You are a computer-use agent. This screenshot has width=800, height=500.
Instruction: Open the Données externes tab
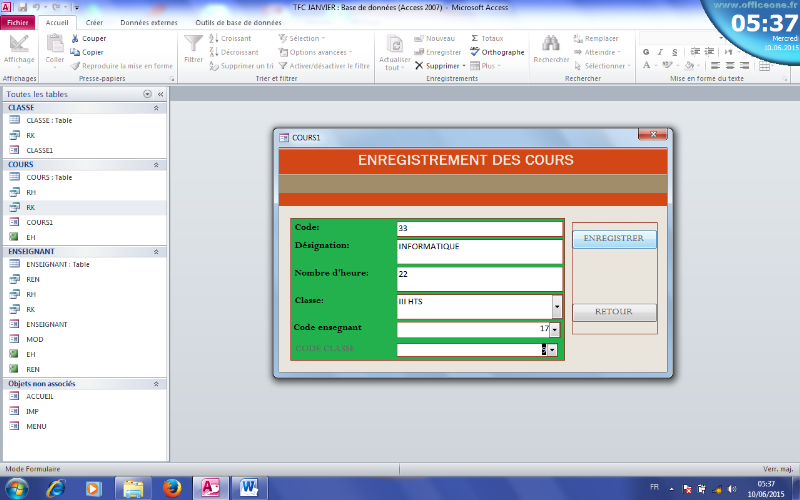pyautogui.click(x=148, y=21)
